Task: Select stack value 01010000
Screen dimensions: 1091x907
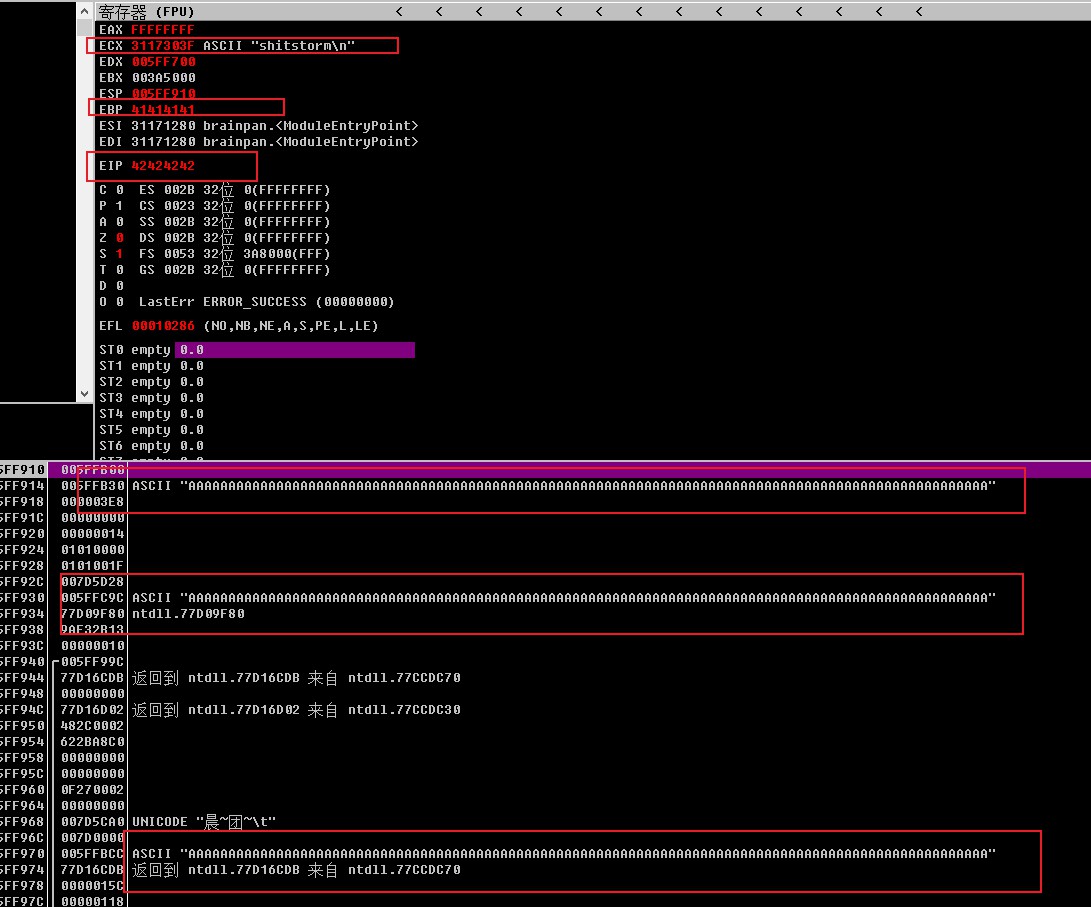Action: (93, 550)
